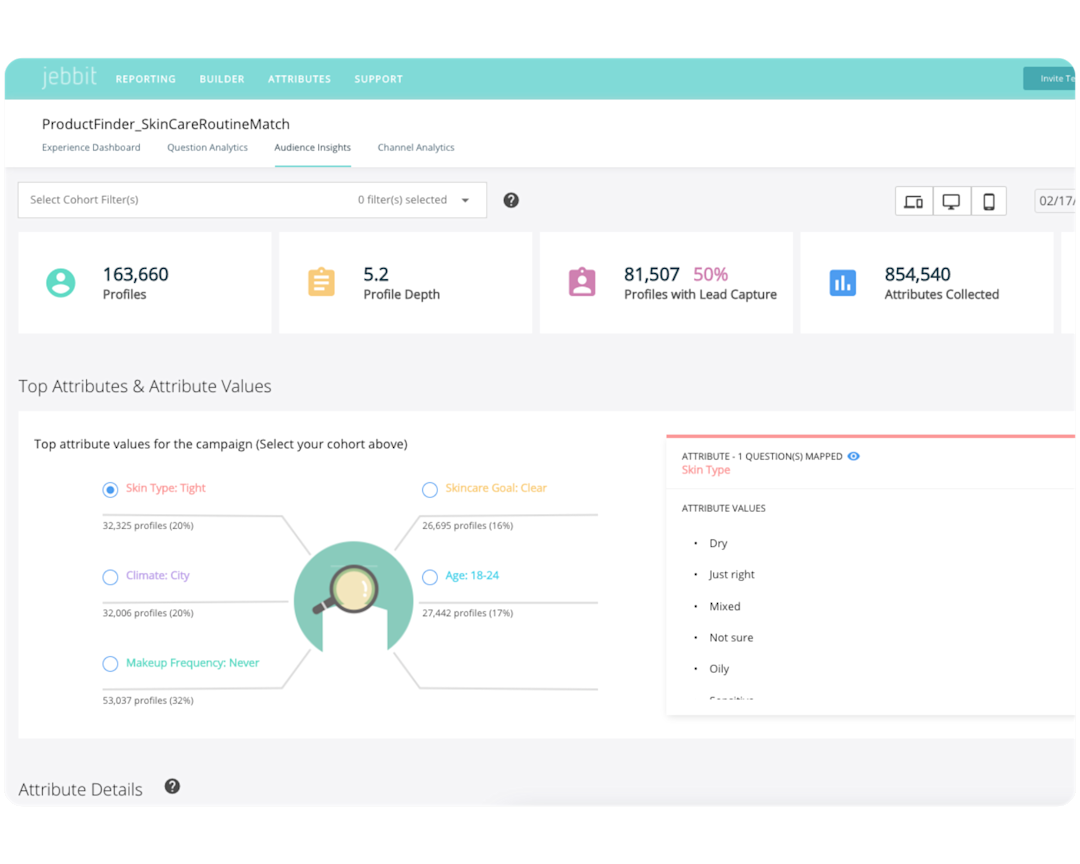Click the Top Attributes & Attribute Values heading
The width and height of the screenshot is (1080, 864).
pos(145,386)
